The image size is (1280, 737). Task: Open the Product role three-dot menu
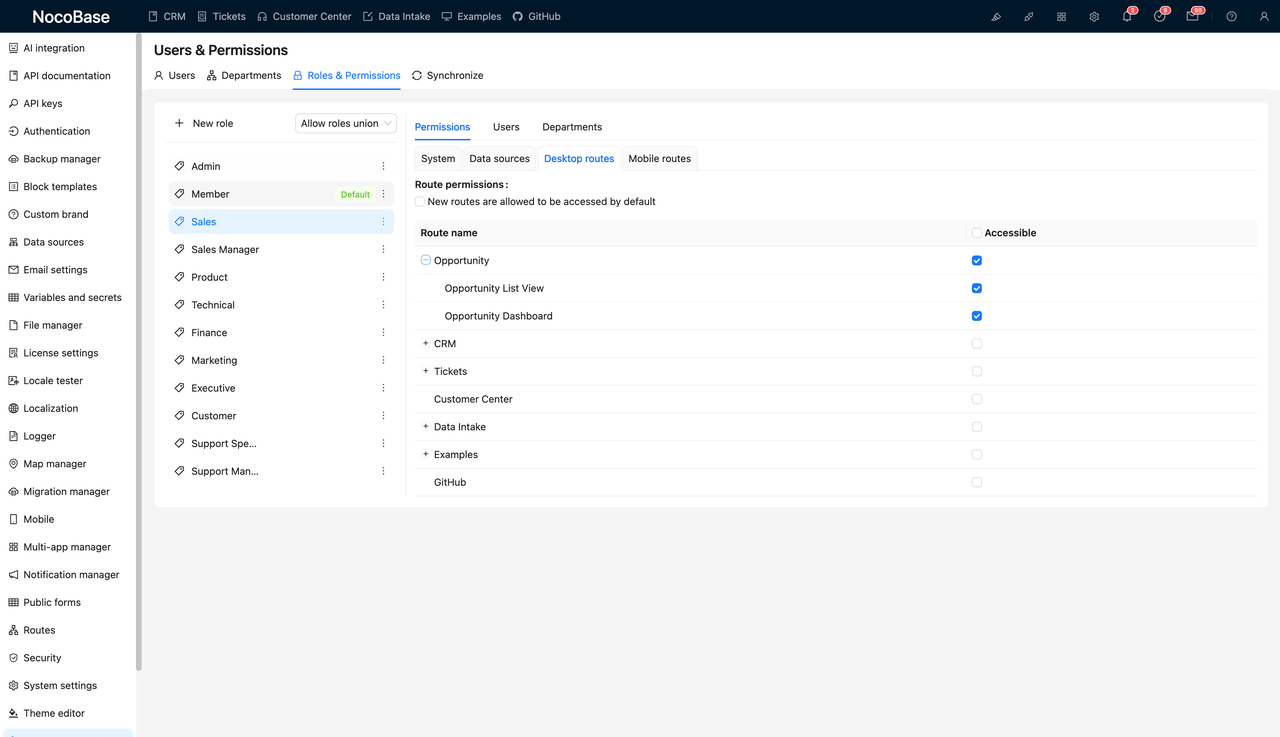(383, 277)
